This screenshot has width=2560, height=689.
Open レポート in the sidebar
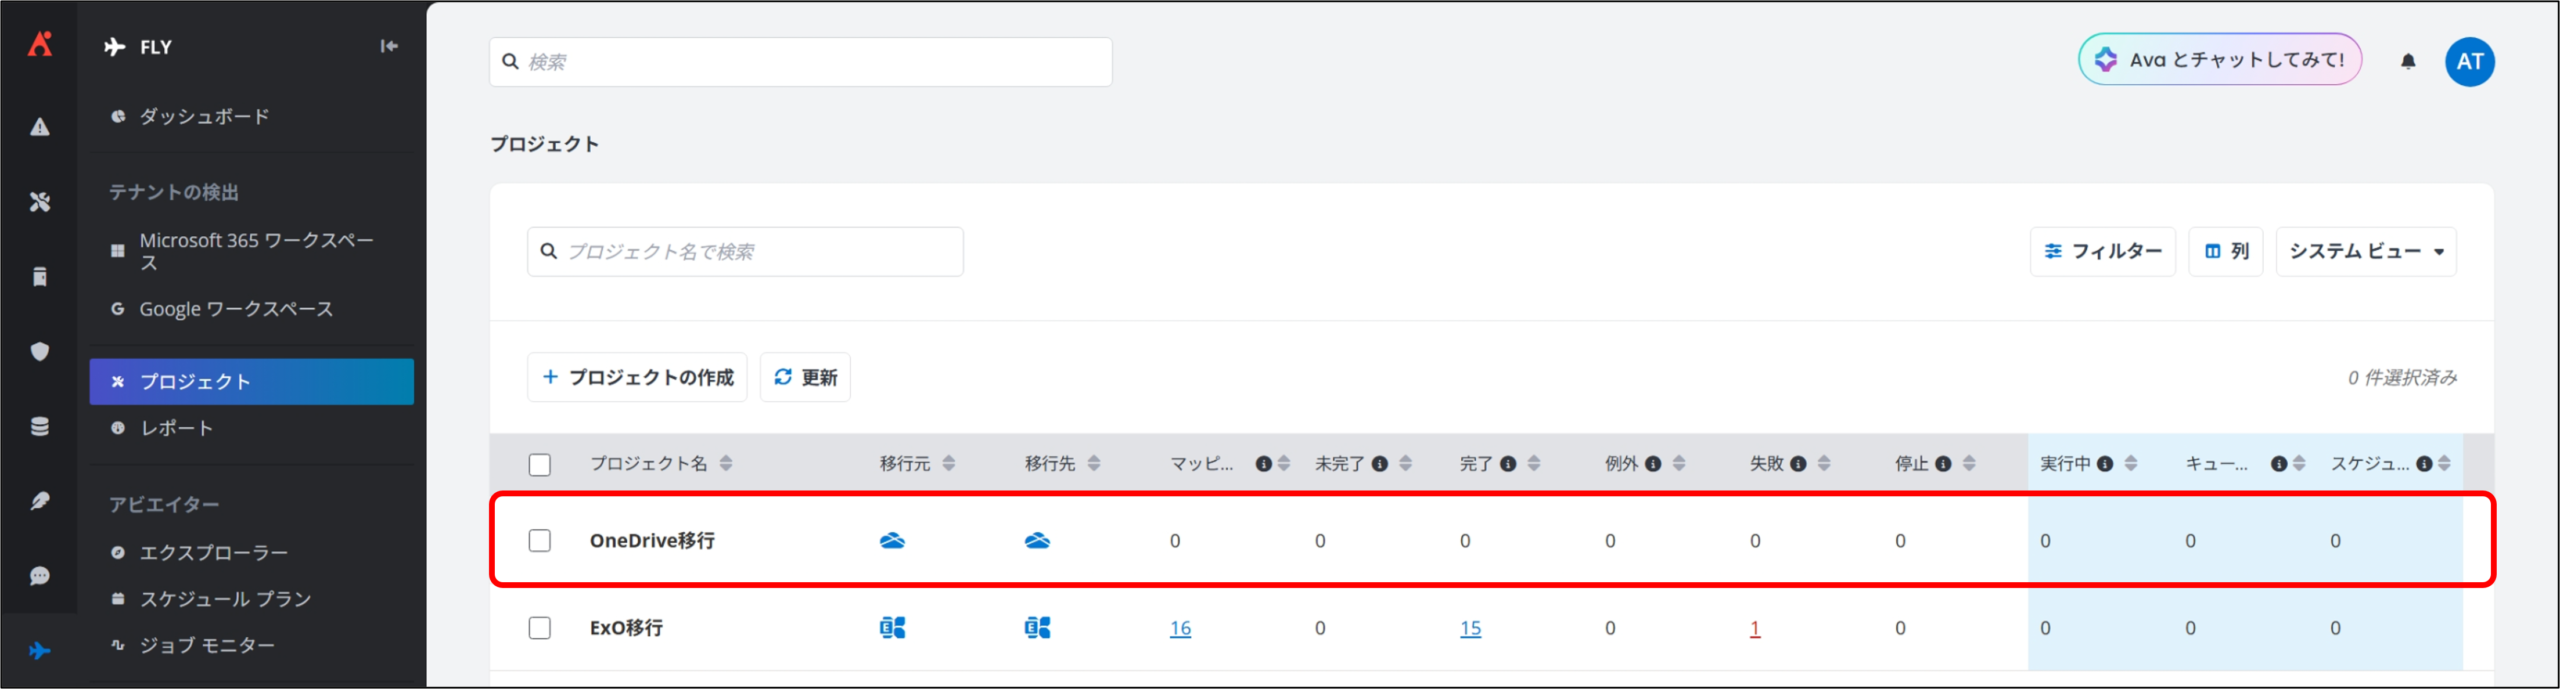pyautogui.click(x=176, y=428)
